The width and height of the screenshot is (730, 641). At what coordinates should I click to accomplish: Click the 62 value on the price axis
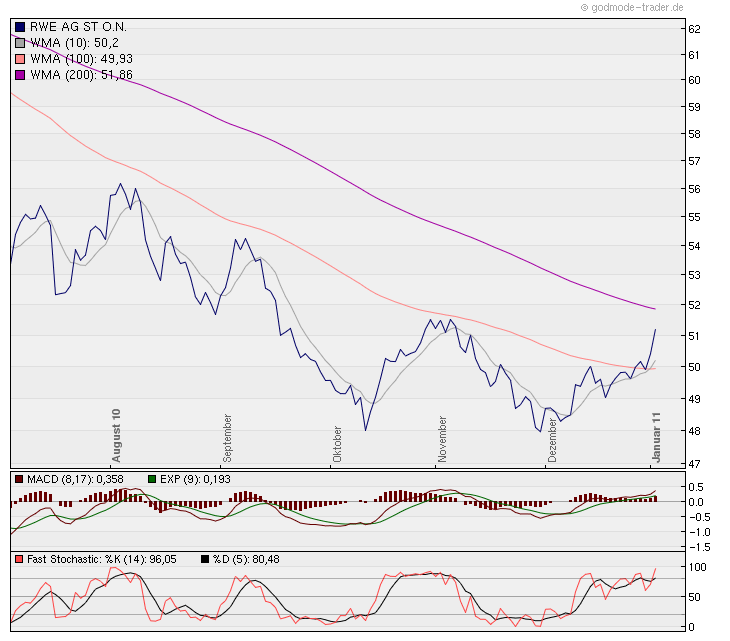tap(693, 28)
